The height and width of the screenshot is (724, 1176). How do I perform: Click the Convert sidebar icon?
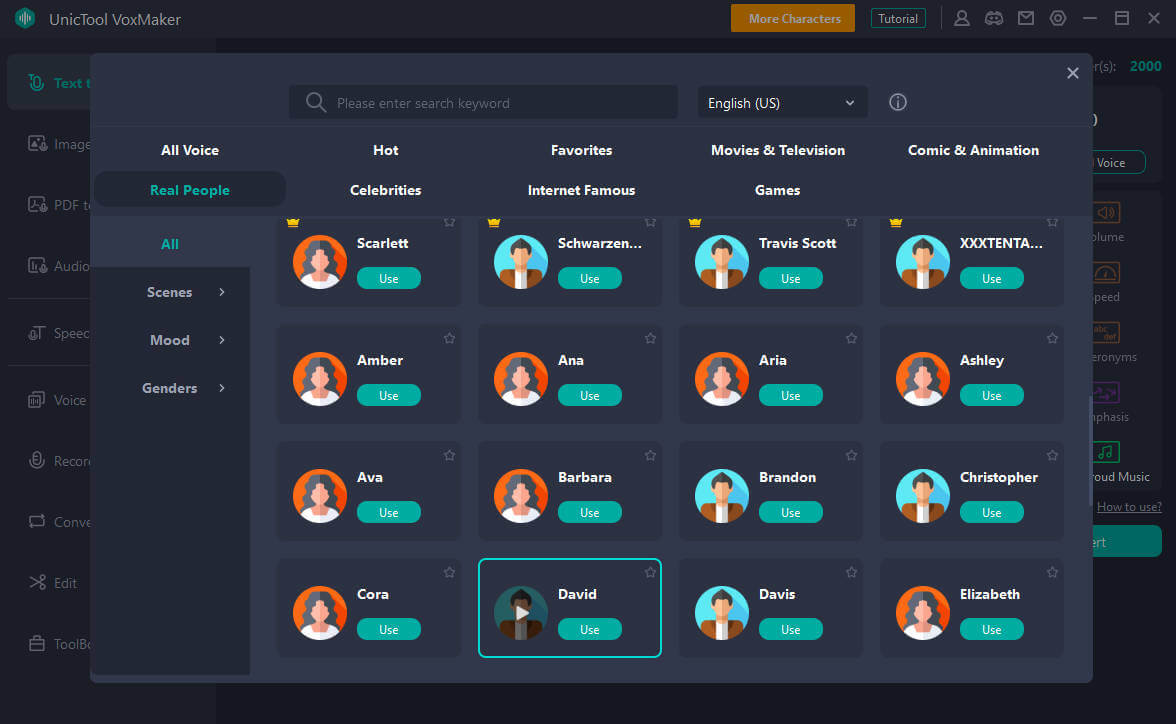[x=37, y=521]
